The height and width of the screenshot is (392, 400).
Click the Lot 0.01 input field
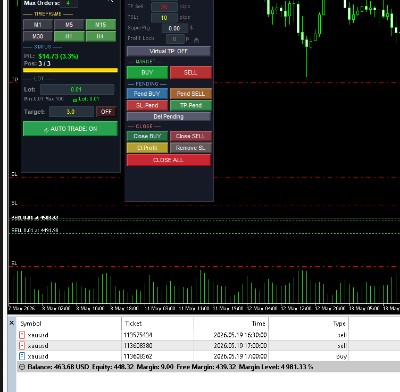point(77,89)
